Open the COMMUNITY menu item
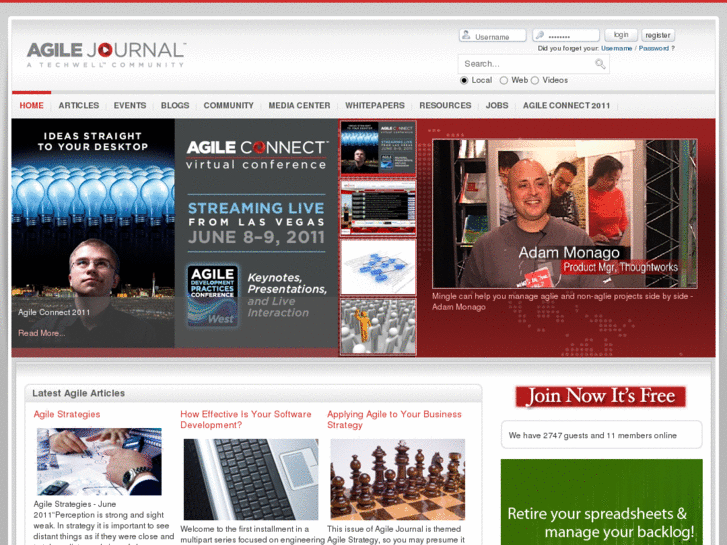 (229, 105)
